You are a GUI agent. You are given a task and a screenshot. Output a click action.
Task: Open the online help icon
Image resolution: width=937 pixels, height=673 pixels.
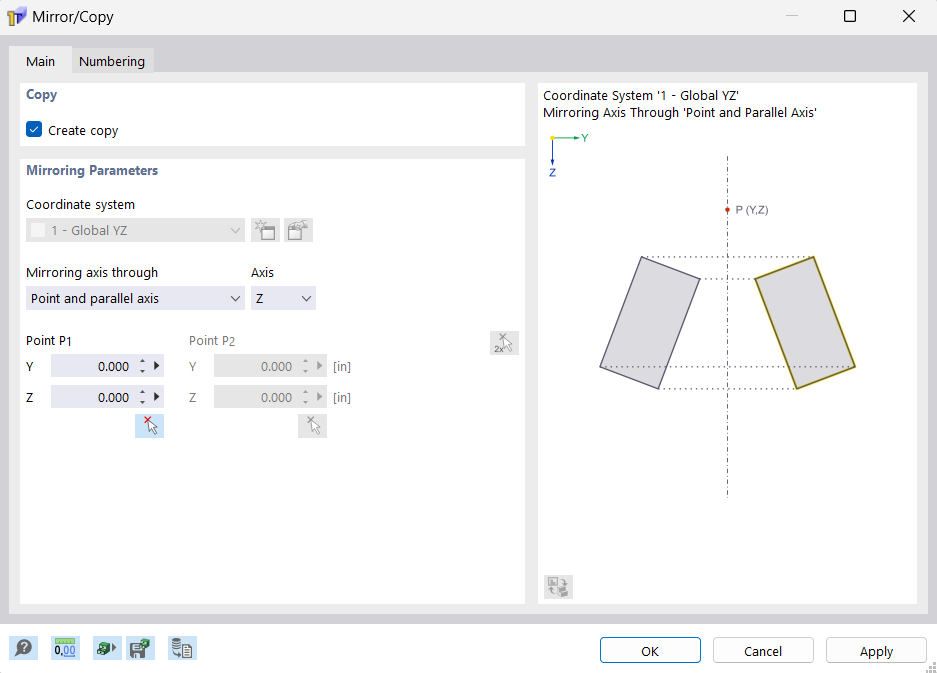[22, 648]
